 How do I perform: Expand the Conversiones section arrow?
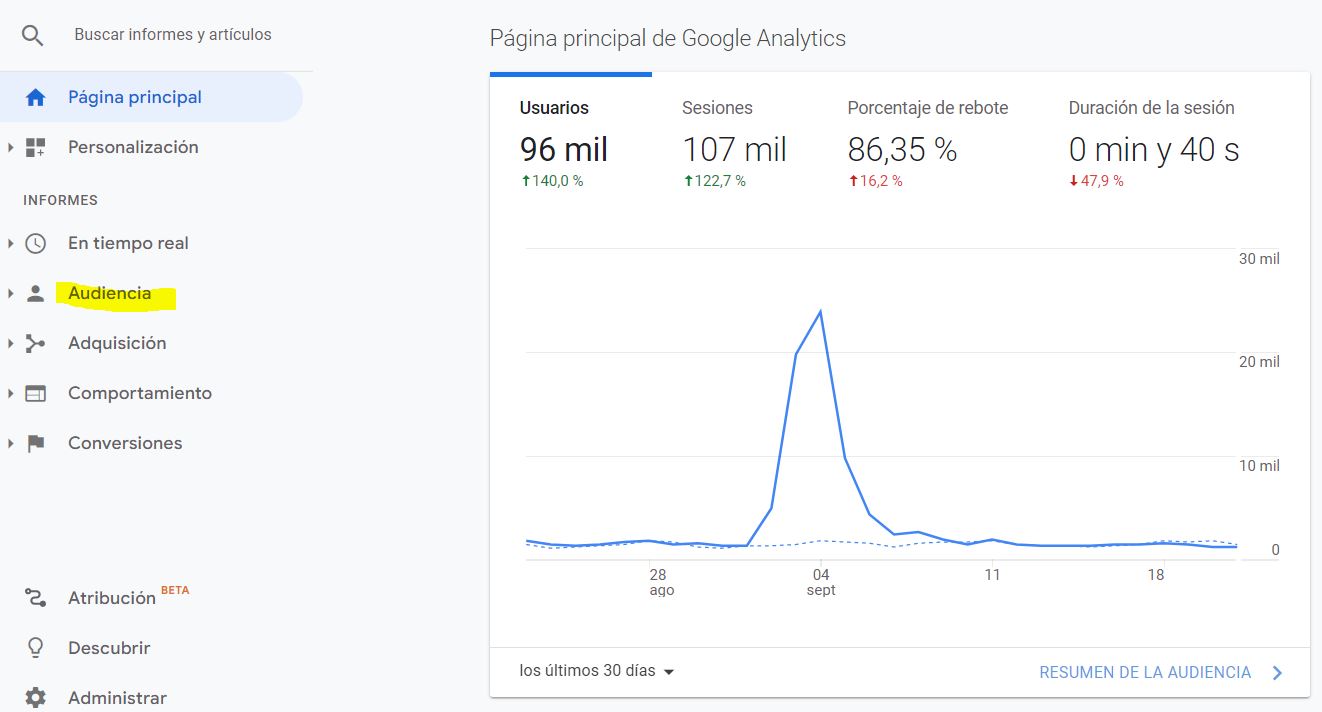[10, 443]
